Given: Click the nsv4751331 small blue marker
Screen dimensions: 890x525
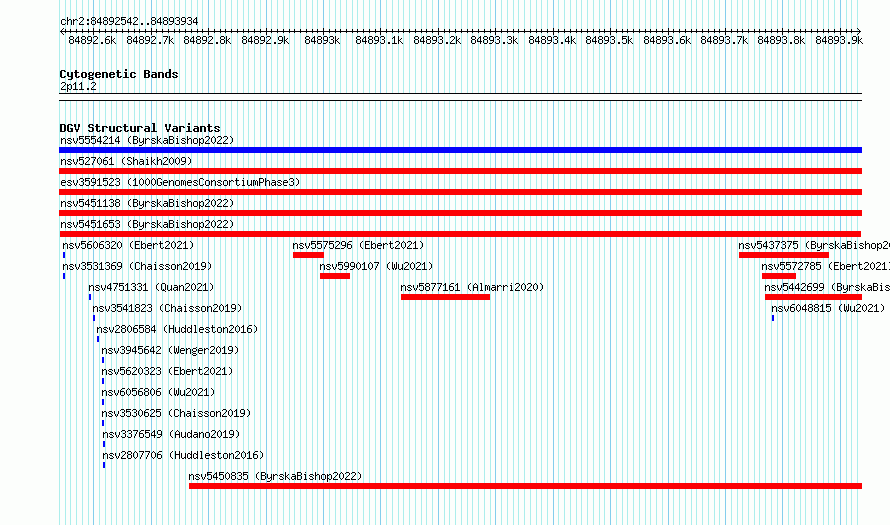Looking at the screenshot, I should (x=90, y=297).
